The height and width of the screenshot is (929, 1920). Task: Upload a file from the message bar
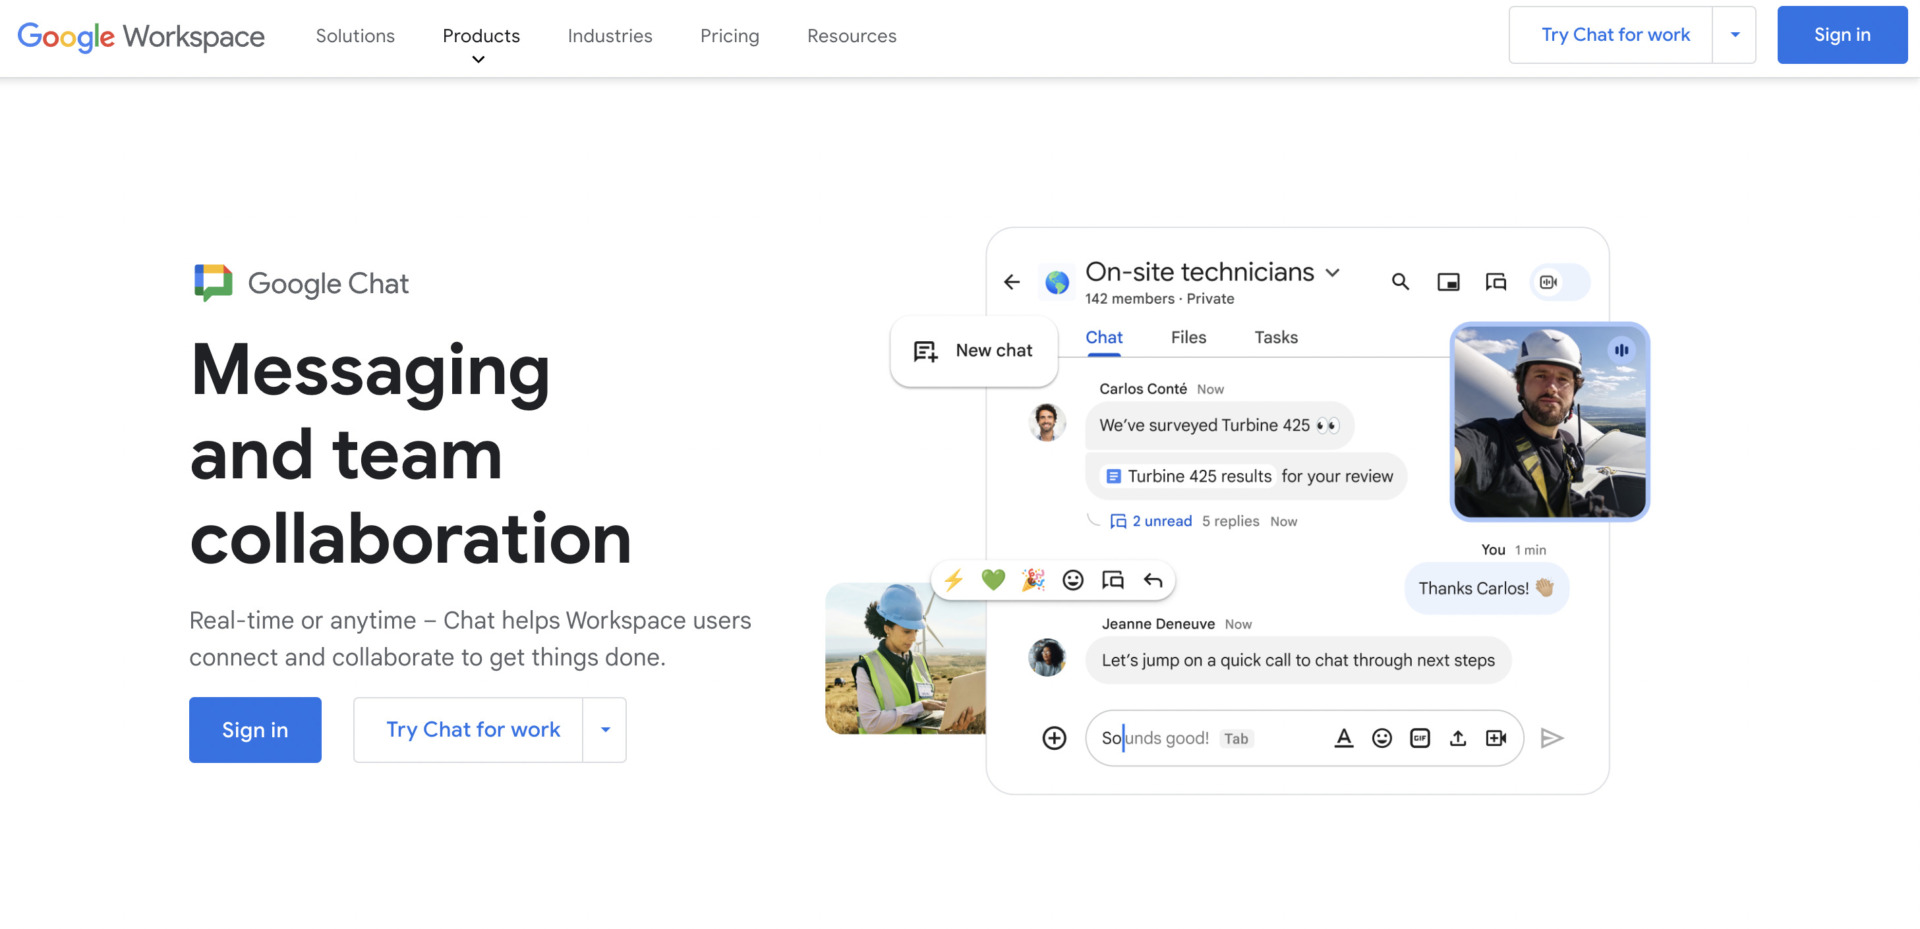[1457, 738]
